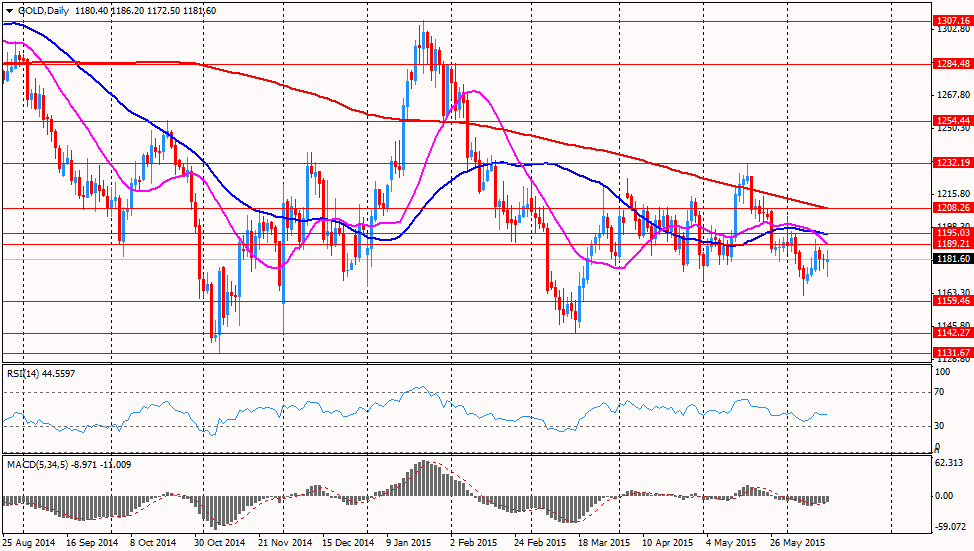Click the RSI scale value 100
The height and width of the screenshot is (551, 974).
[x=942, y=372]
